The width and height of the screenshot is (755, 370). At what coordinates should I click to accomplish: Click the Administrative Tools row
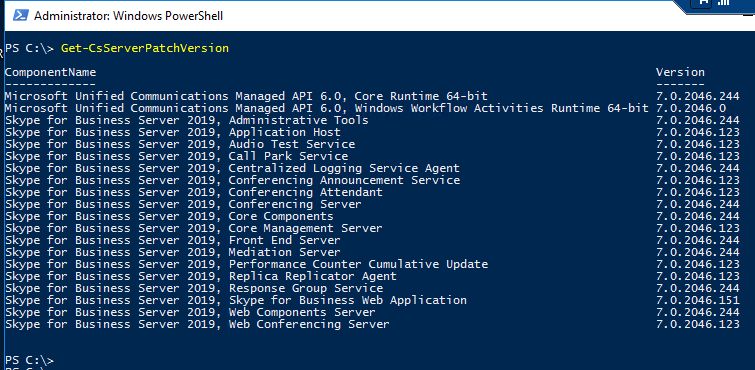[x=372, y=120]
